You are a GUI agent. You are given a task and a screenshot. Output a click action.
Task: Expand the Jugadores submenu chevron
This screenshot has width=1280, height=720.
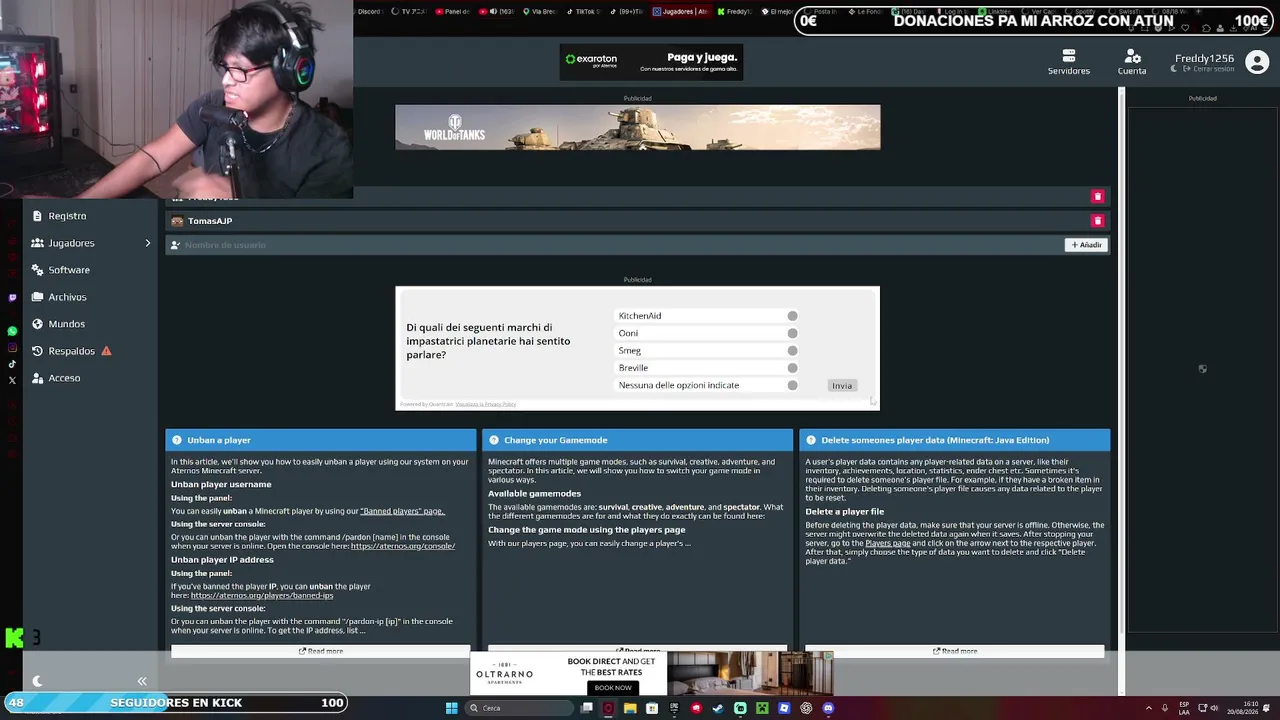pyautogui.click(x=147, y=243)
